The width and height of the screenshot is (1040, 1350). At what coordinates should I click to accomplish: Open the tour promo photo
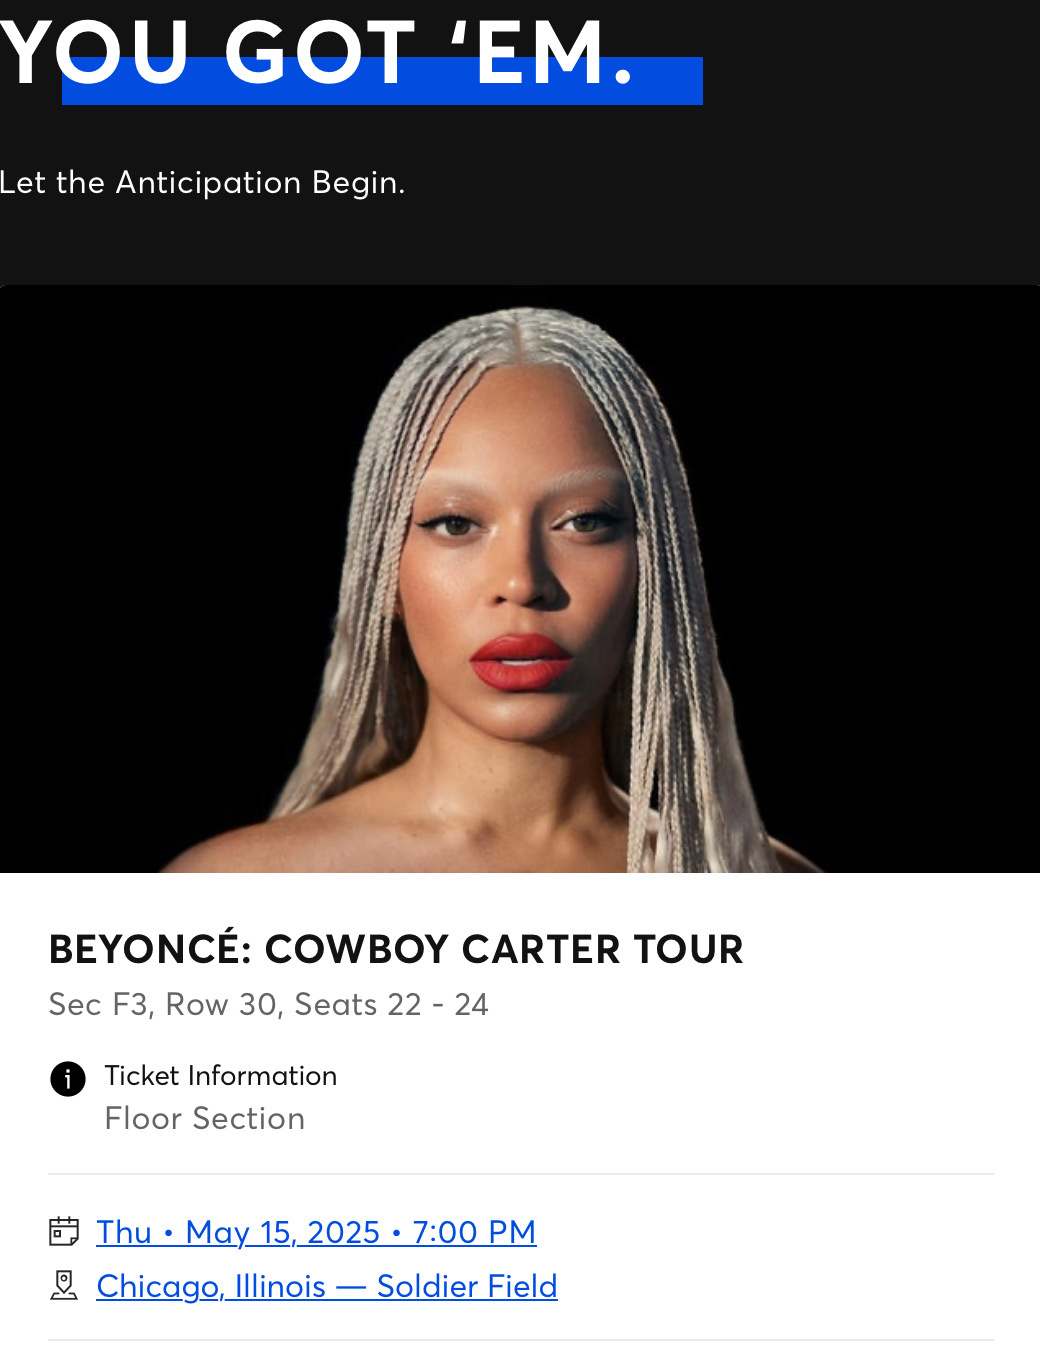coord(520,579)
